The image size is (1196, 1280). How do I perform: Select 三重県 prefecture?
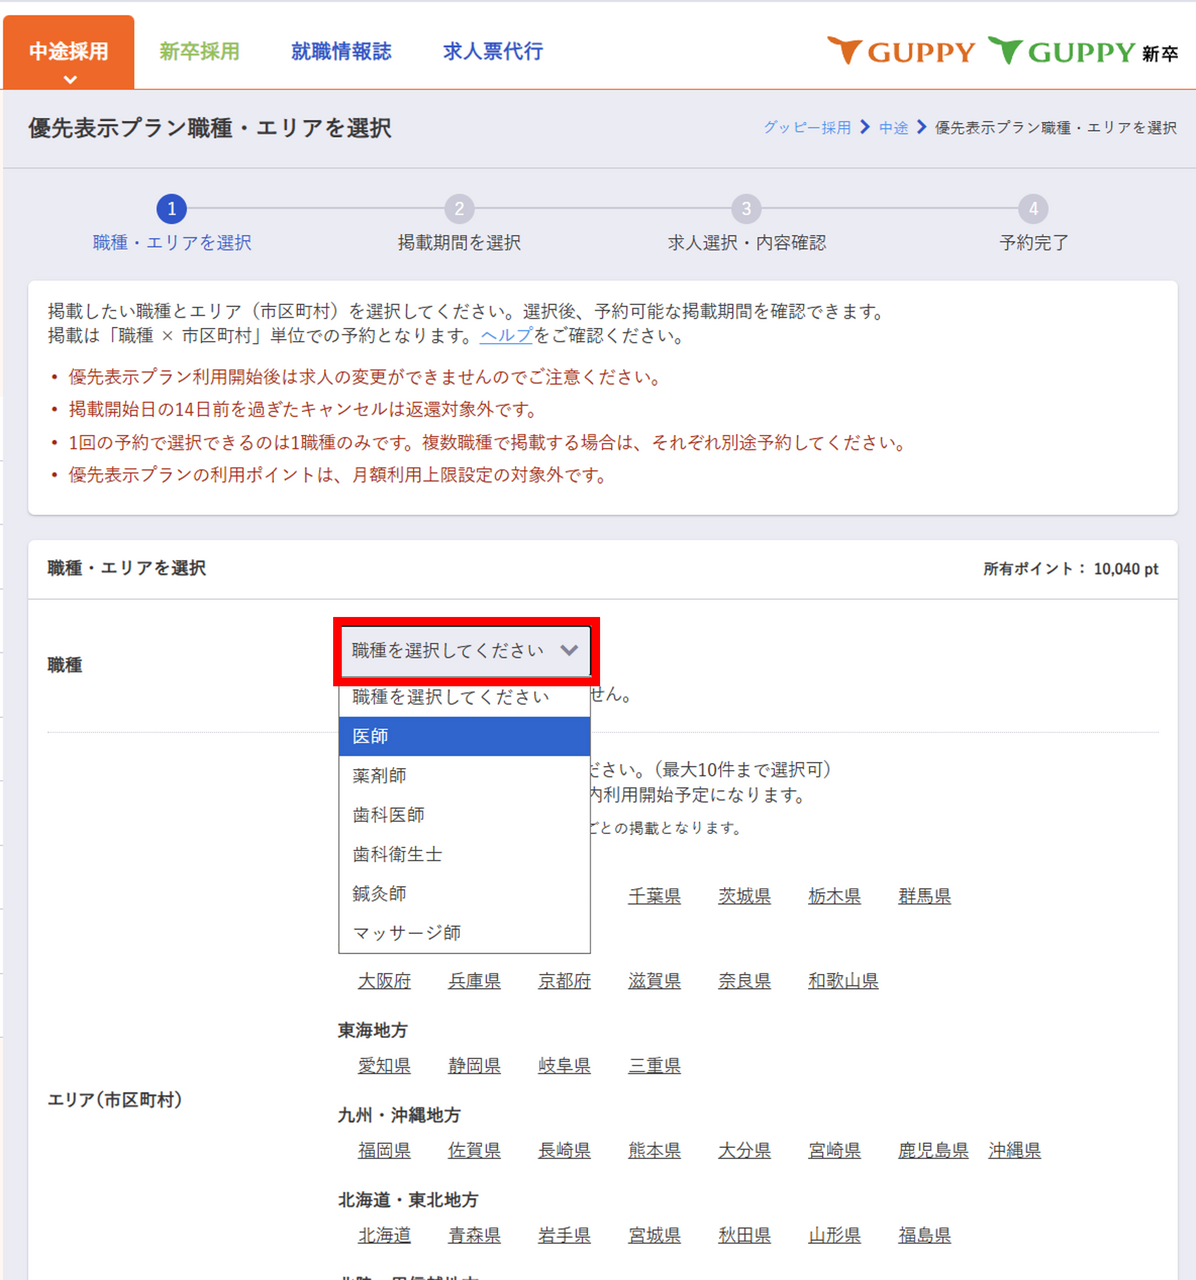654,1066
